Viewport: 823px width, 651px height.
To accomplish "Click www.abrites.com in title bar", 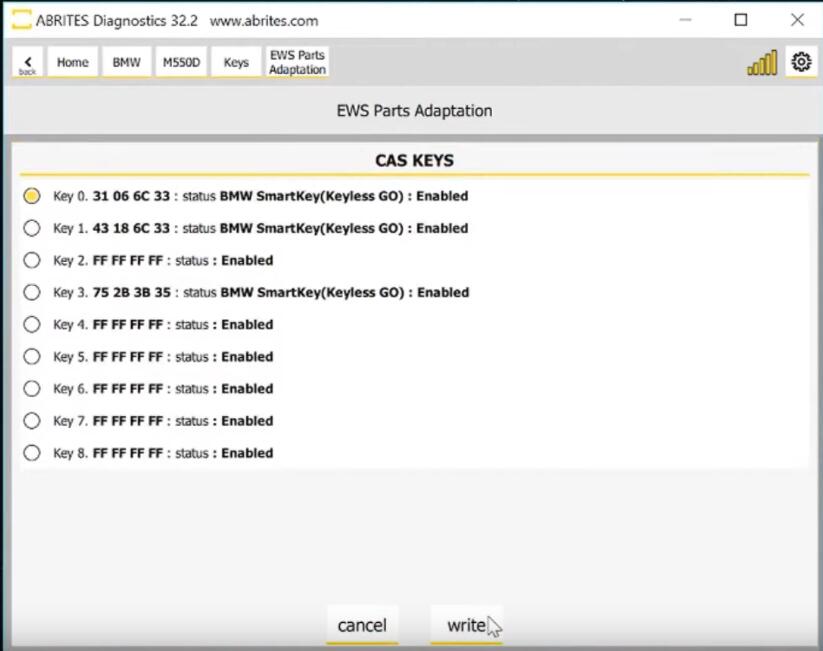I will click(x=264, y=21).
